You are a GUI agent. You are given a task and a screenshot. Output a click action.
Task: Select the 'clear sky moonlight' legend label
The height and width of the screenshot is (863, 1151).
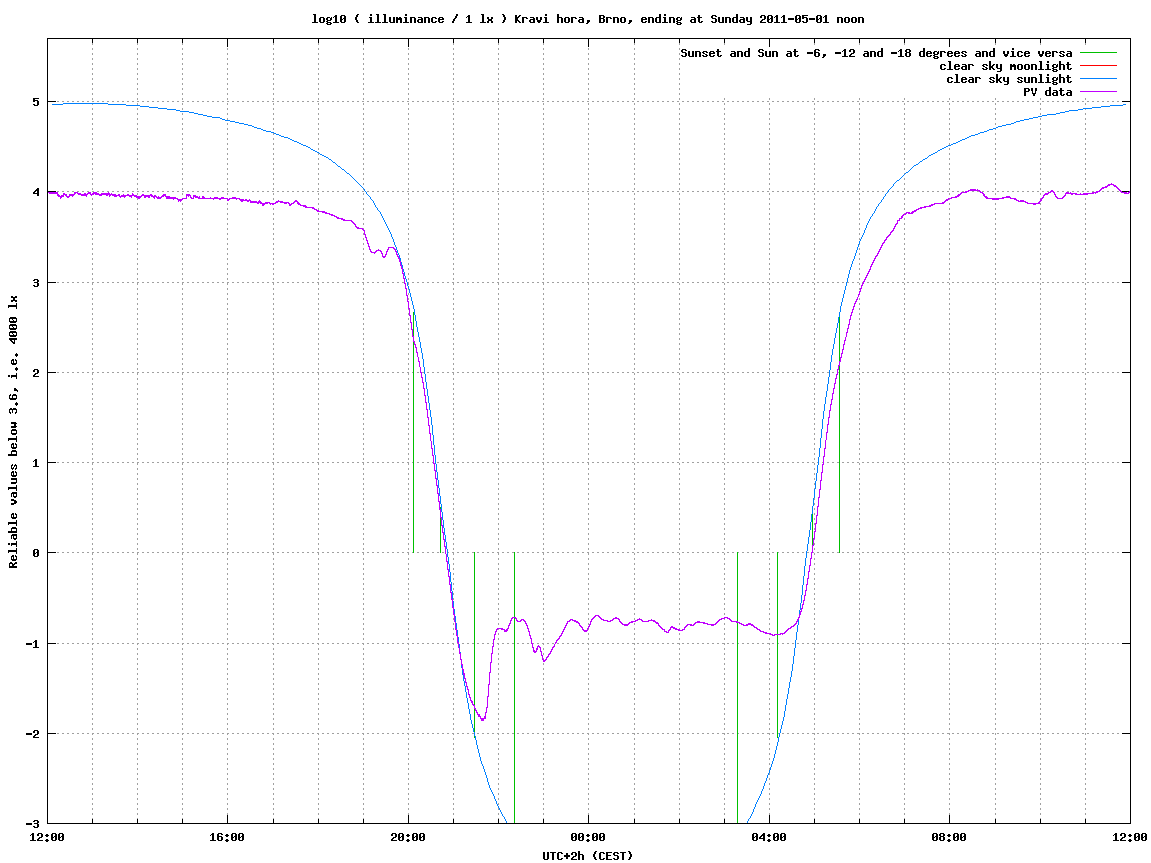1005,66
